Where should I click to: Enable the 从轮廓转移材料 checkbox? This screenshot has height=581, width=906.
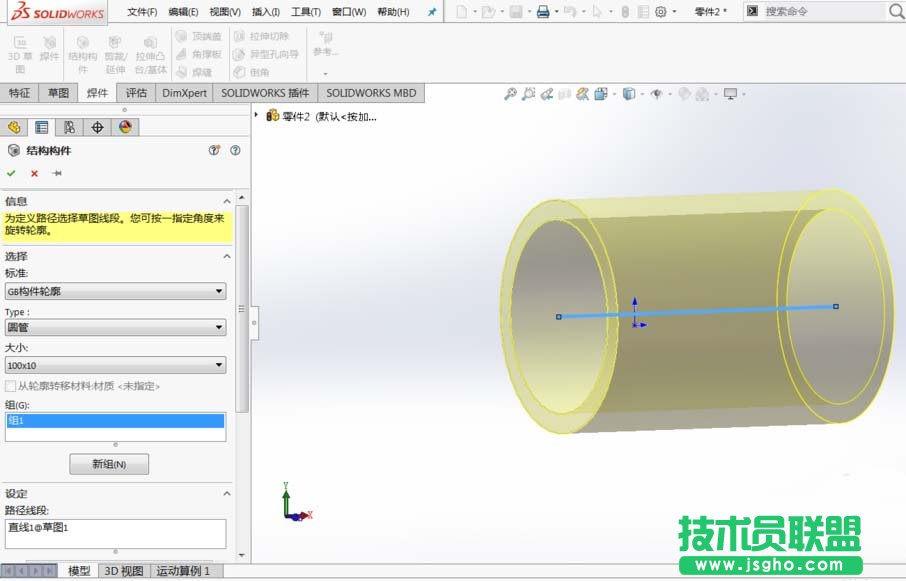coord(12,388)
